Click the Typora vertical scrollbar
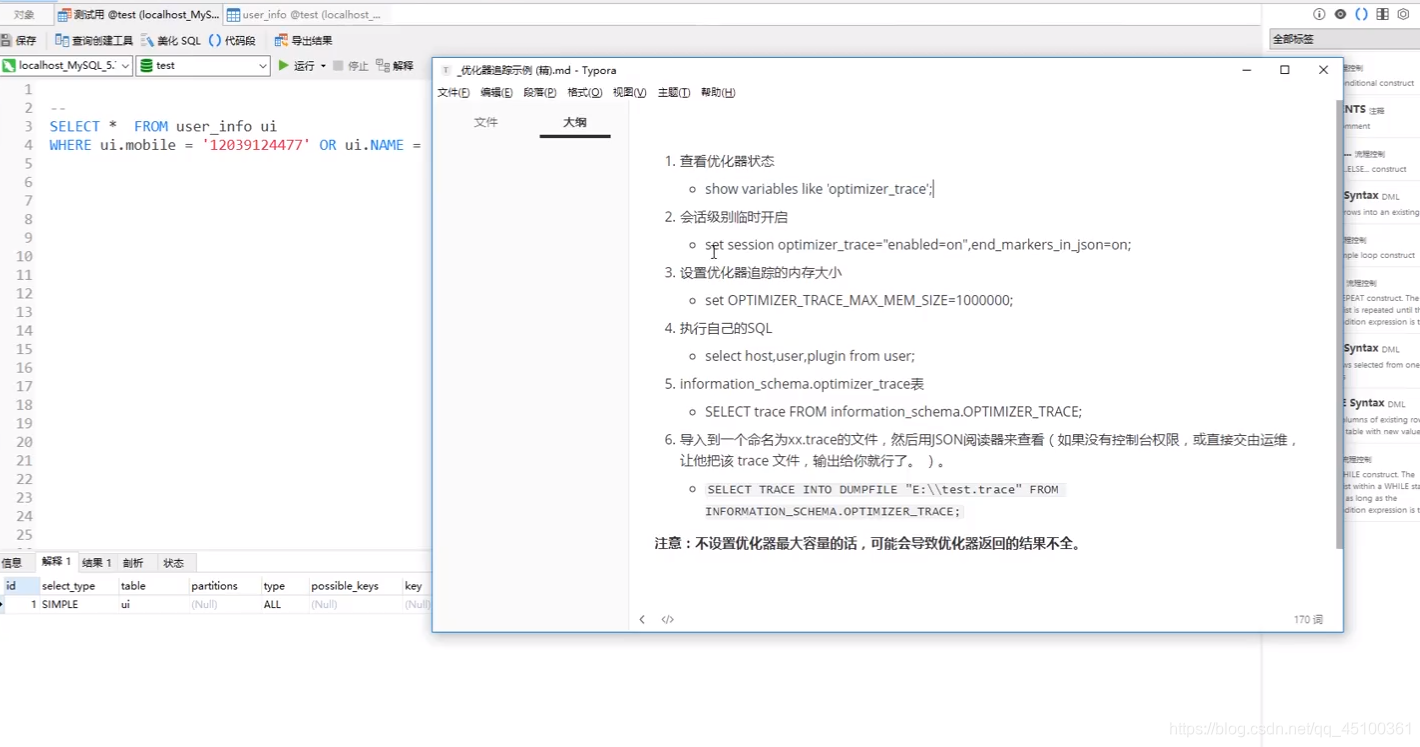The image size is (1420, 747). coord(1339,325)
